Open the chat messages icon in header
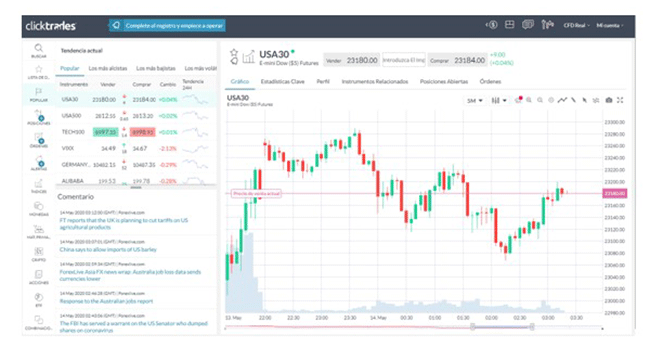The image size is (650, 360). (x=528, y=25)
